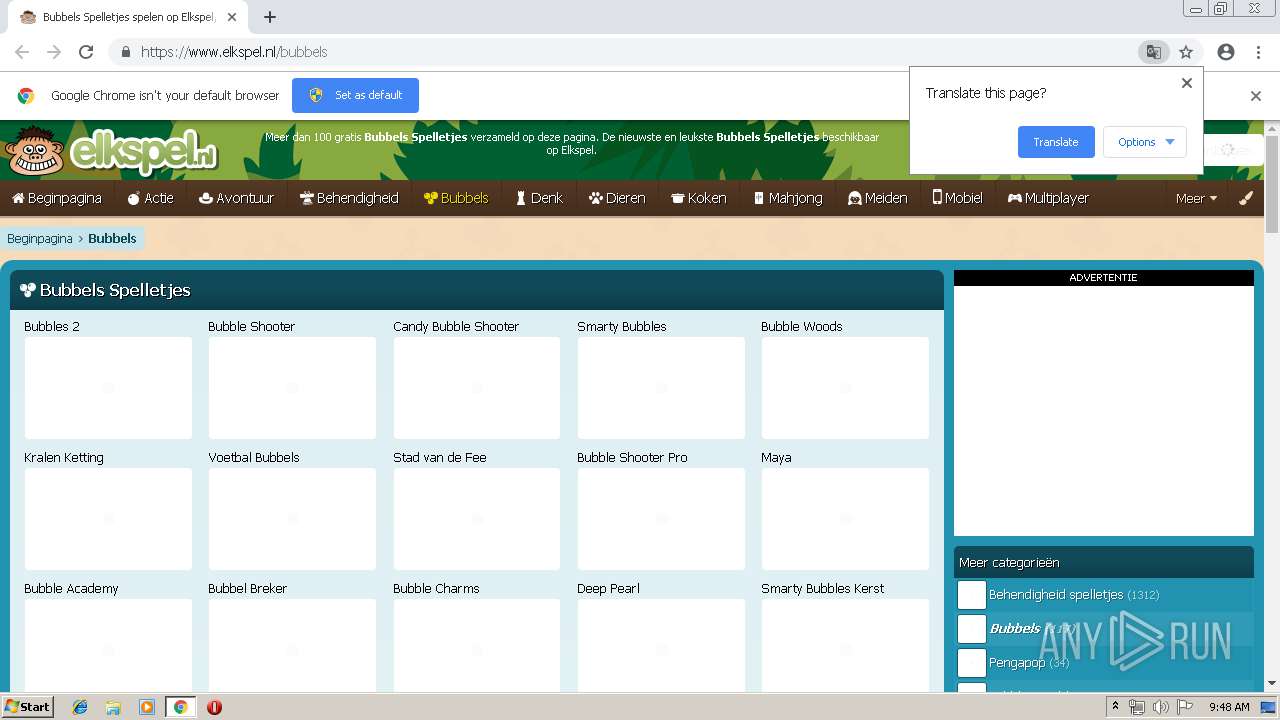Click the red Opera taskbar icon
Screen dimensions: 1280x720
214,707
